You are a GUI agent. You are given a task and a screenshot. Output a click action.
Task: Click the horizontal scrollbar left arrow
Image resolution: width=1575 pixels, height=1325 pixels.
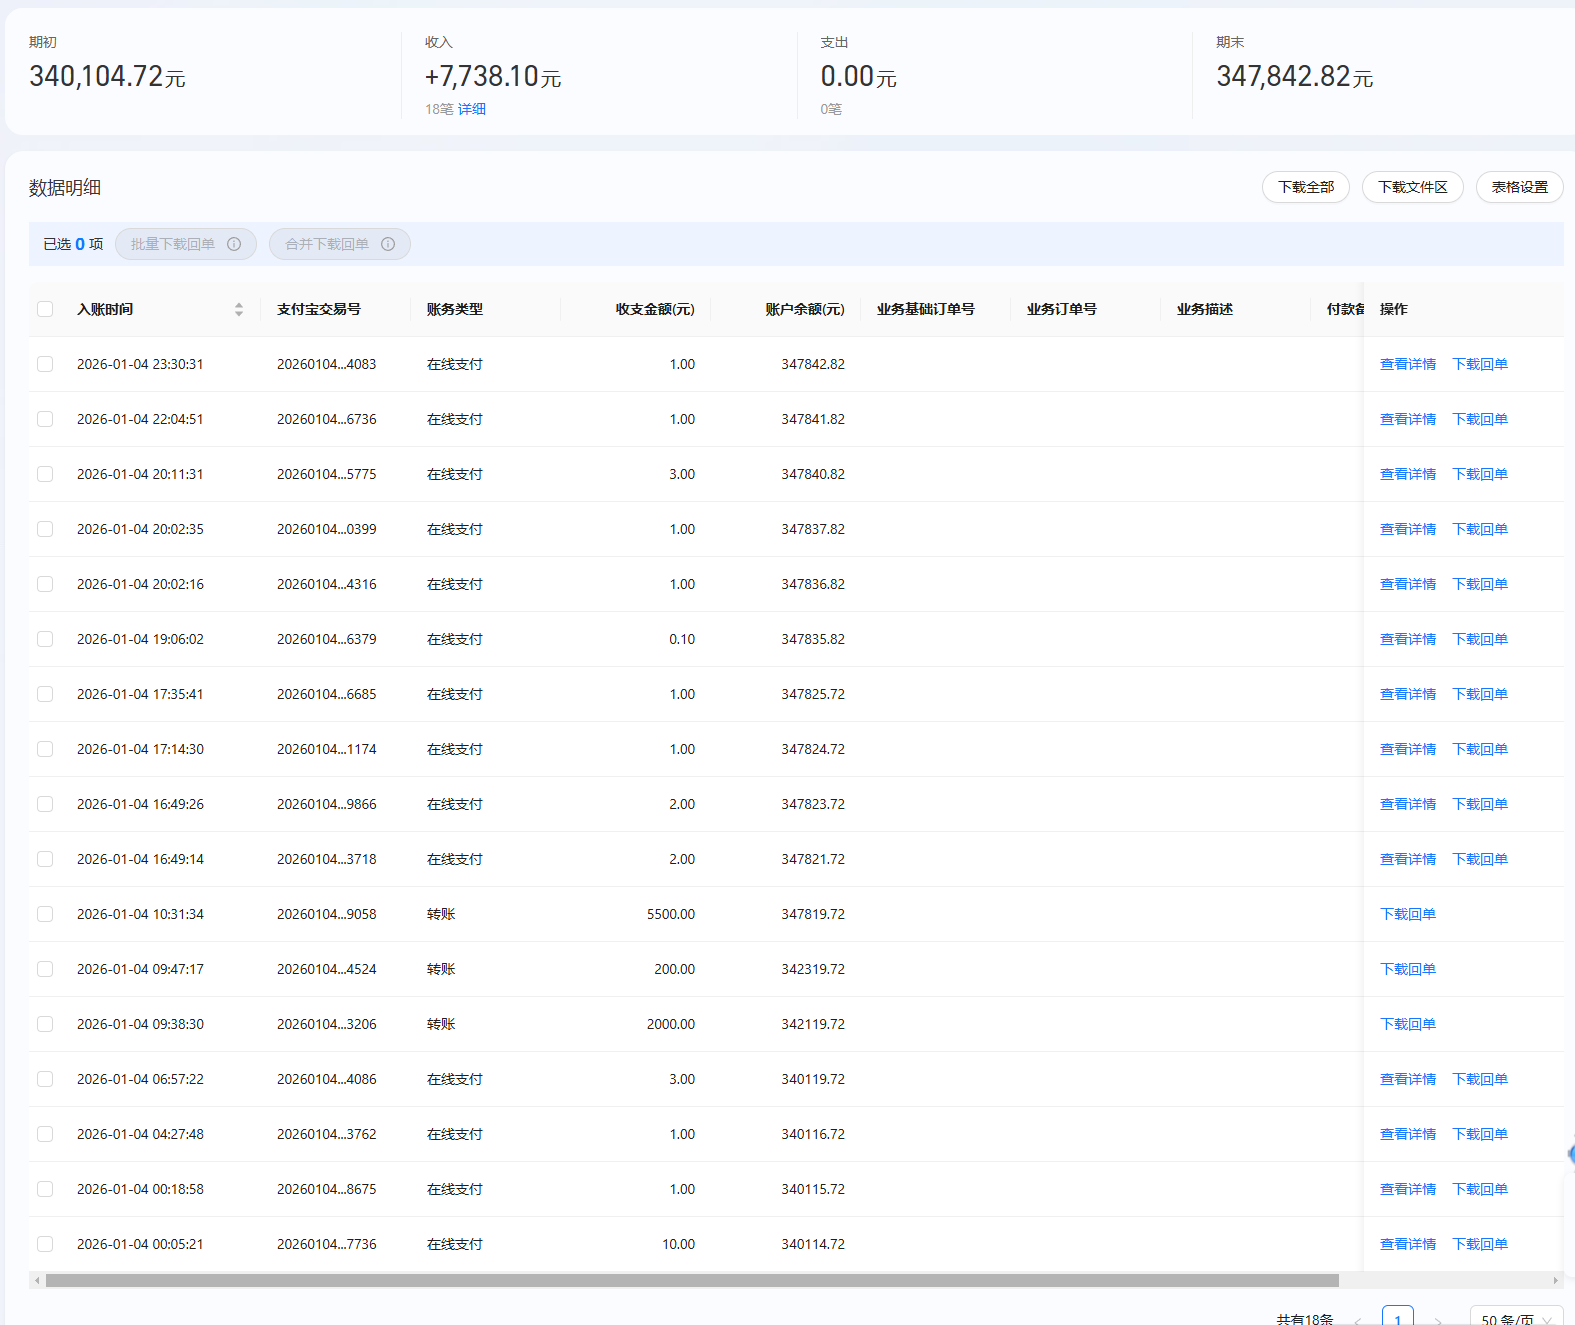37,1280
